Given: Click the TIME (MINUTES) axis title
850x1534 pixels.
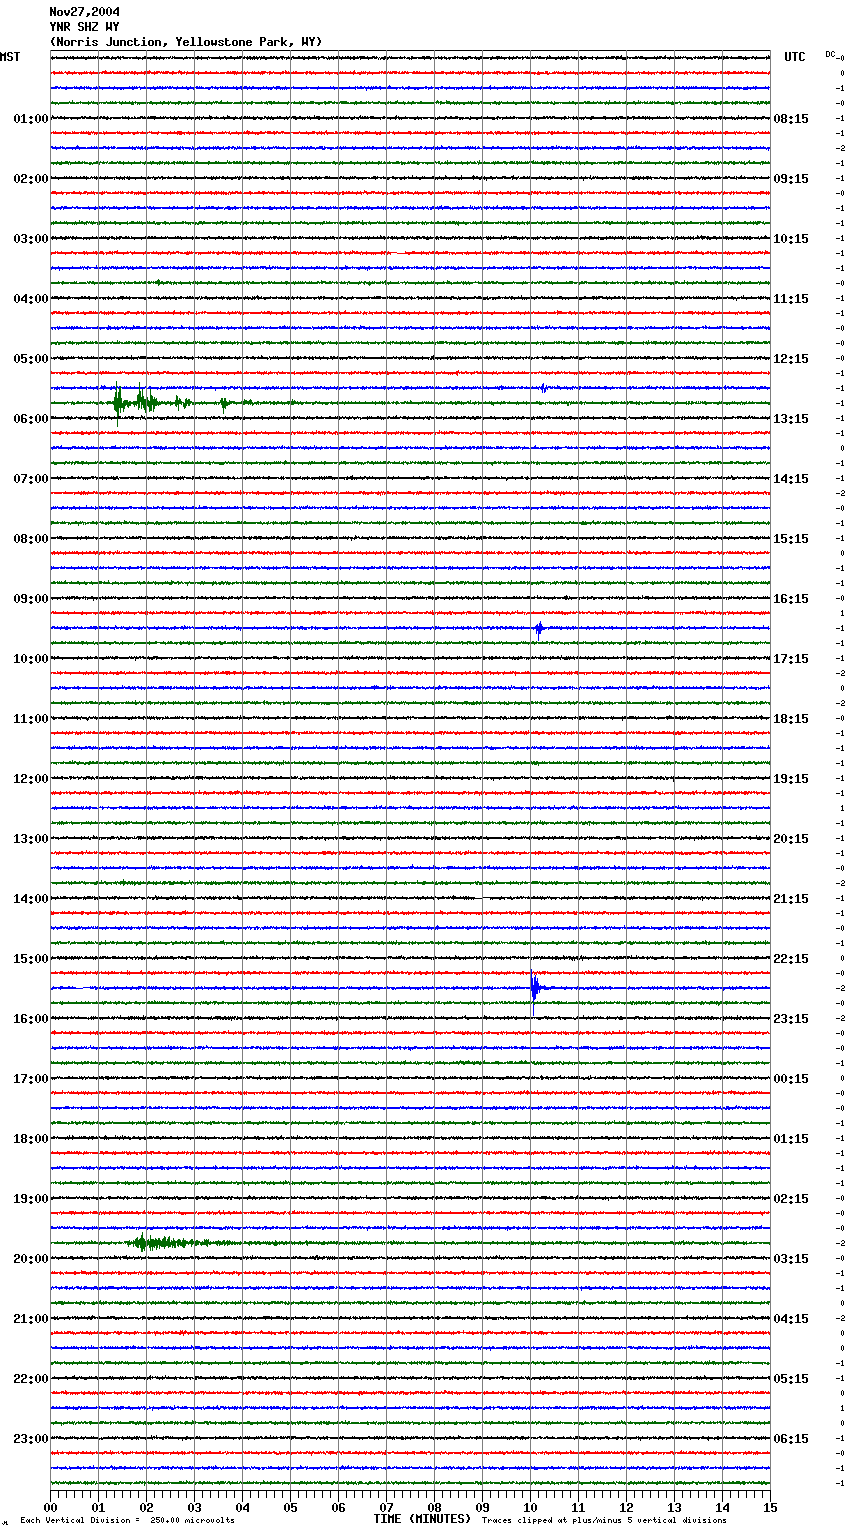Looking at the screenshot, I should coord(422,1519).
